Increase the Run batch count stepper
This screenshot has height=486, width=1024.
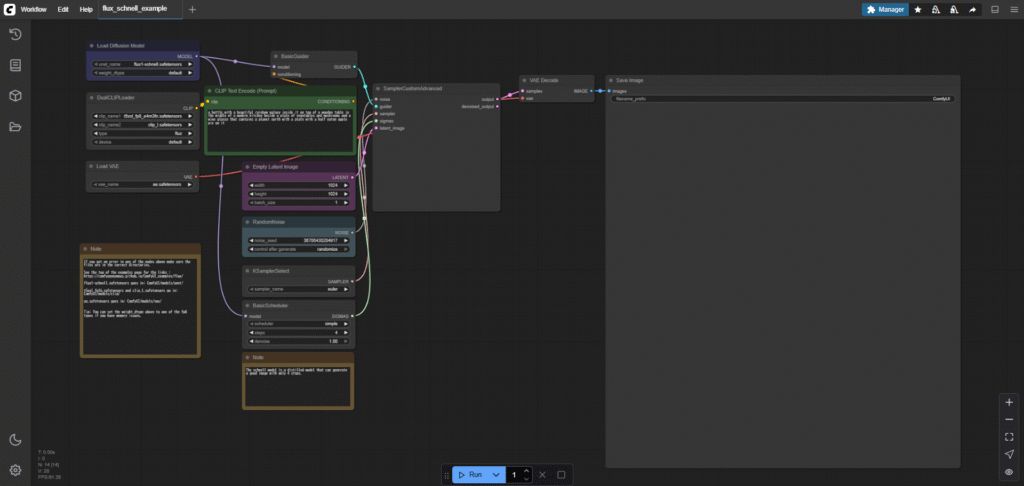[x=526, y=471]
